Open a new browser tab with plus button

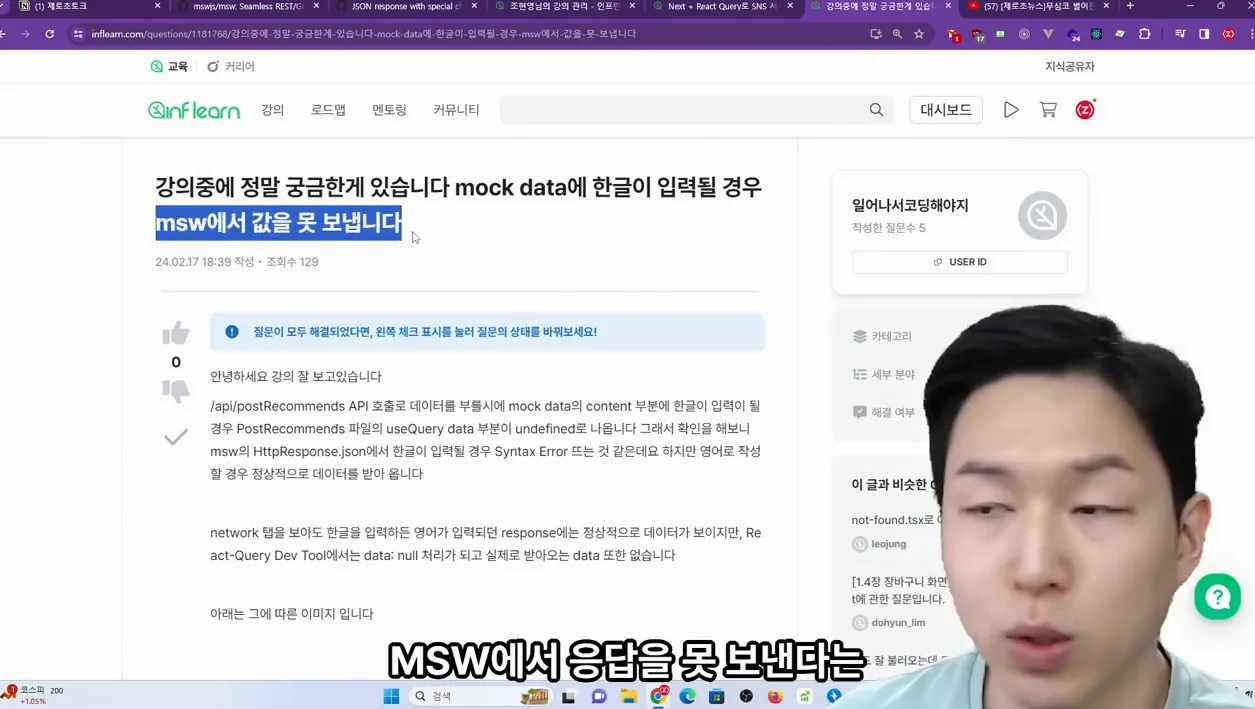[x=1130, y=6]
